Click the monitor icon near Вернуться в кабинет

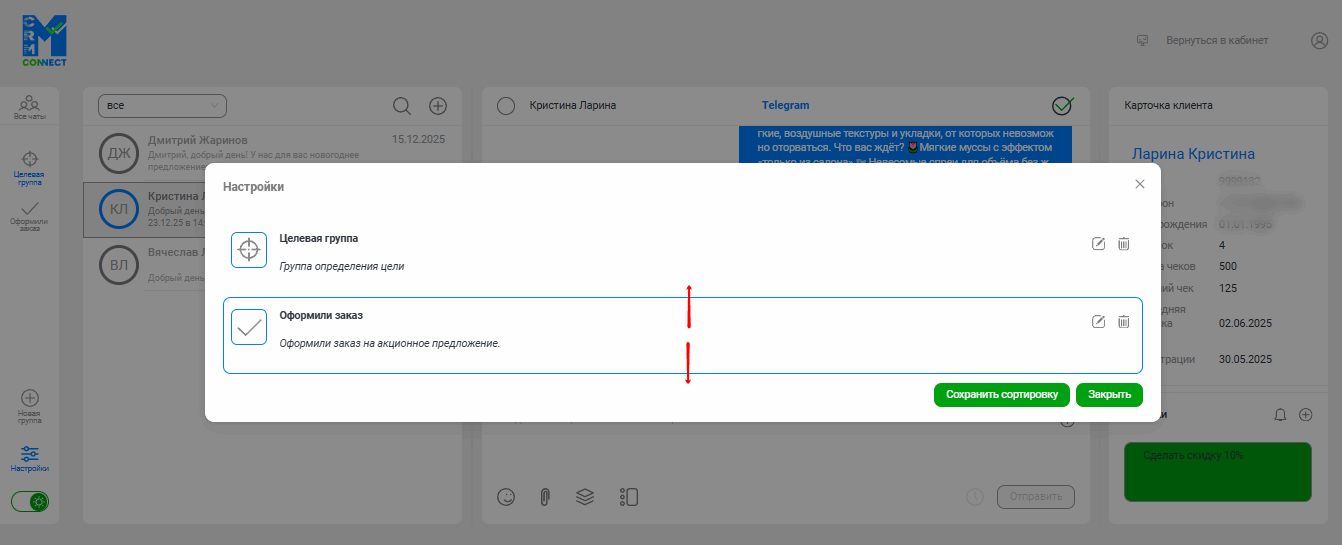coord(1143,41)
